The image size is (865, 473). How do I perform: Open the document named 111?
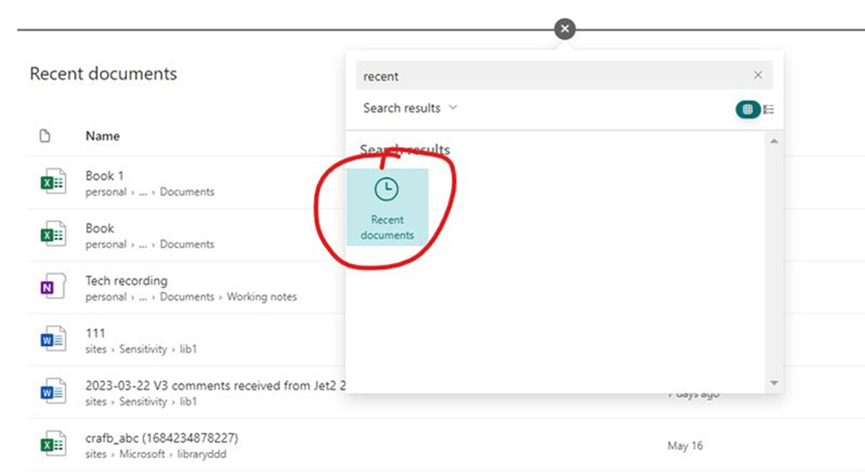coord(95,333)
